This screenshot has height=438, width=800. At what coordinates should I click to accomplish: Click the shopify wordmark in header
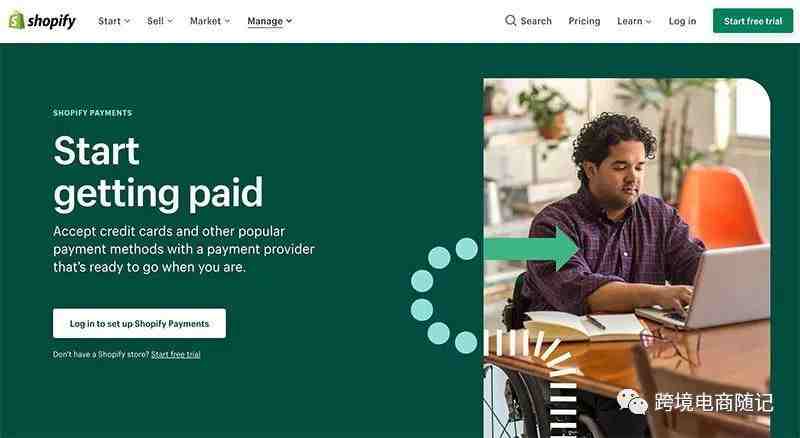click(x=51, y=21)
